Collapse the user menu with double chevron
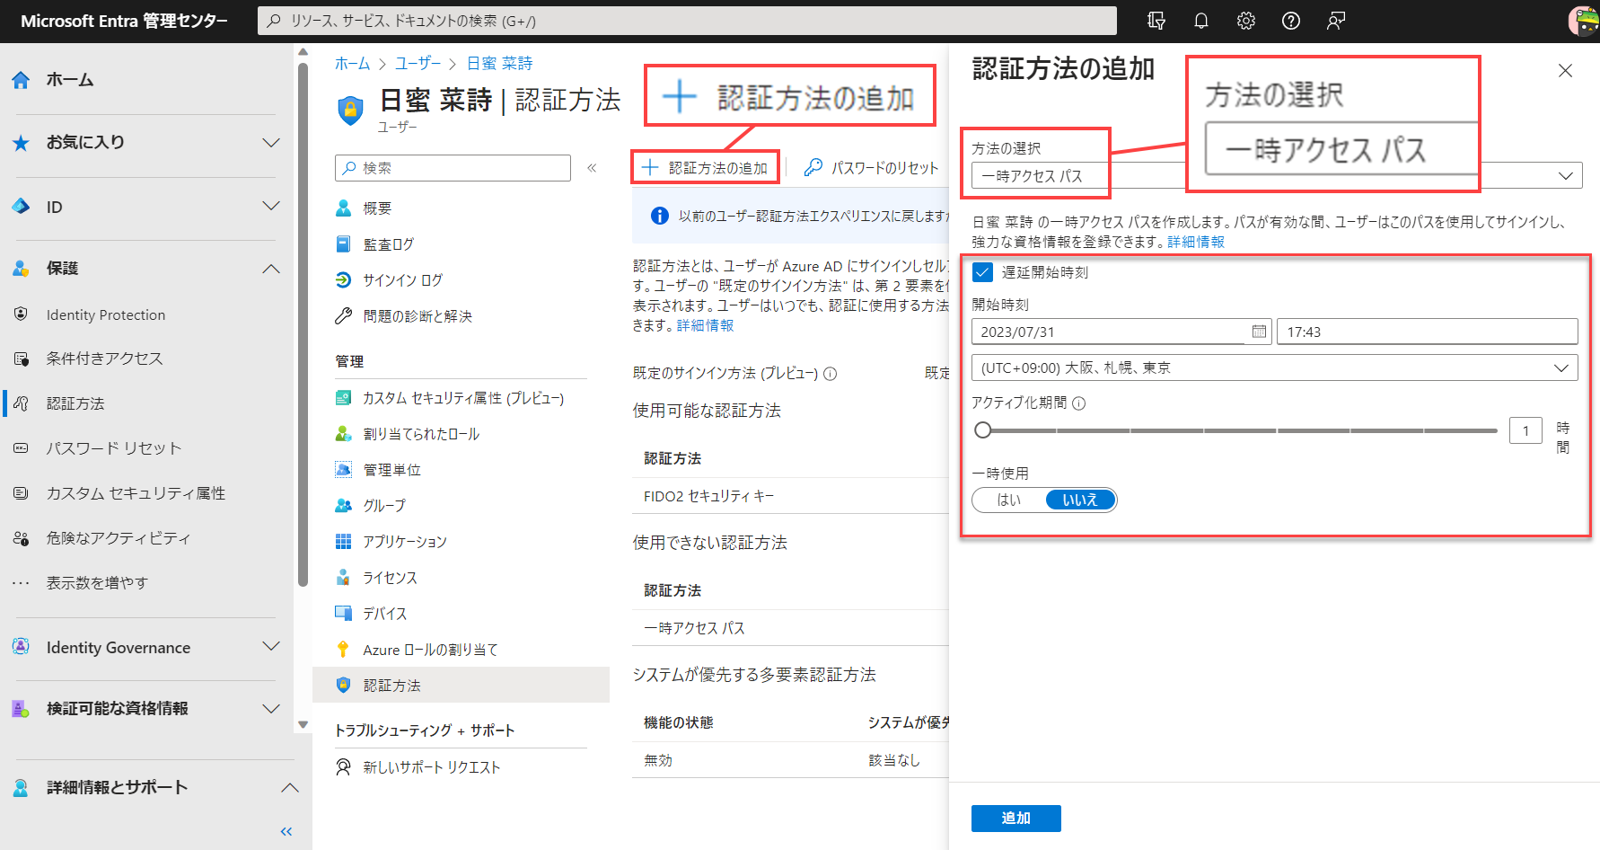This screenshot has width=1600, height=850. (592, 168)
